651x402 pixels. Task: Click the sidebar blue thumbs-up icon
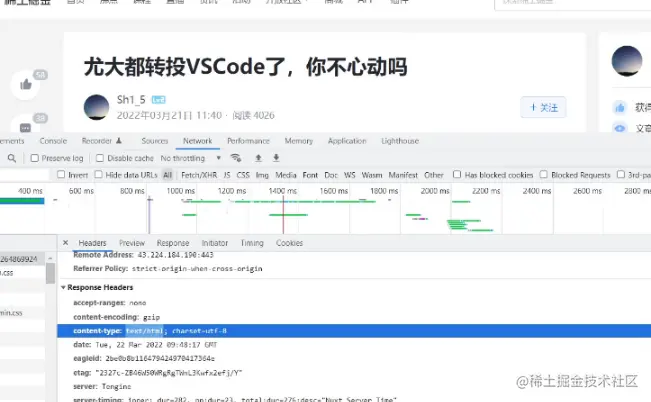(619, 108)
